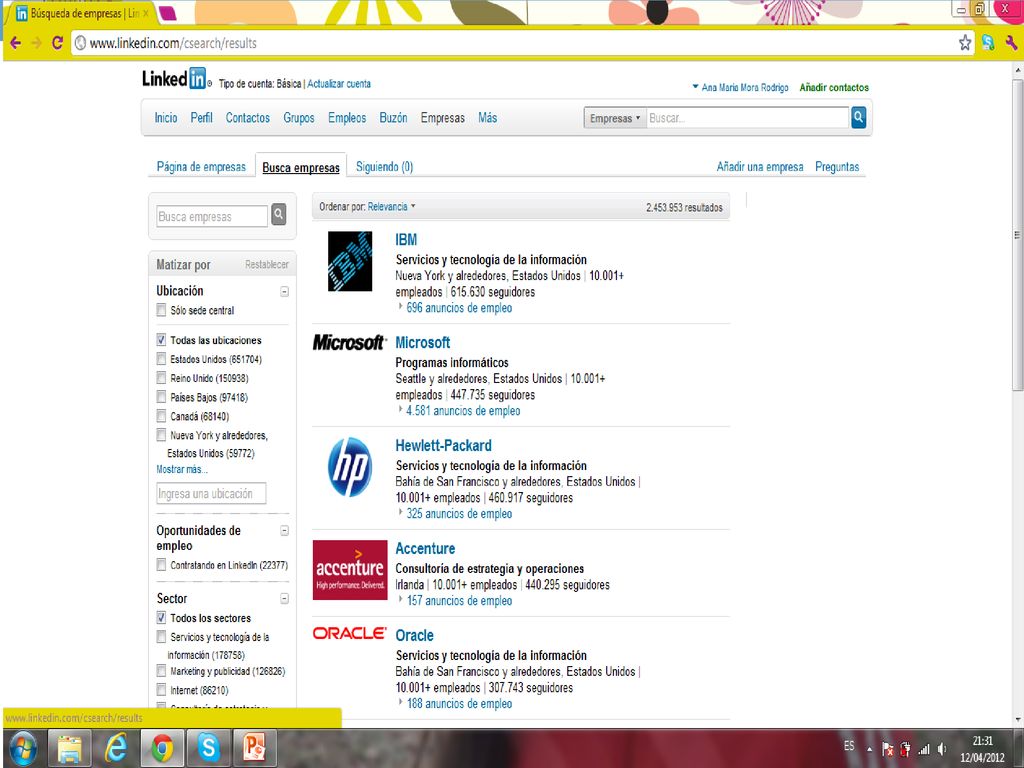Bookmark page with the star icon
This screenshot has height=768, width=1024.
(x=965, y=43)
